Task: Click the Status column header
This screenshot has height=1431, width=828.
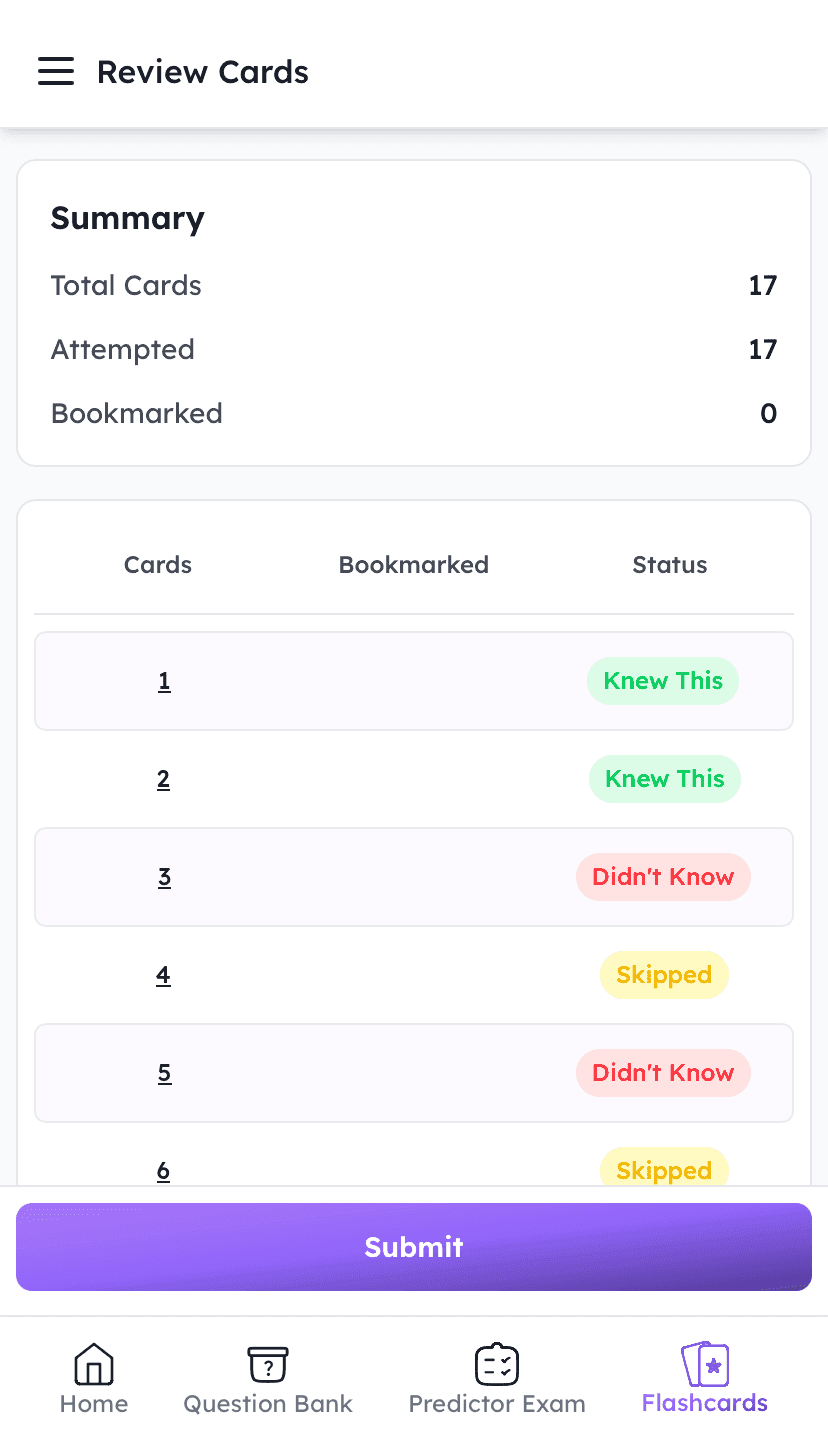Action: pos(669,564)
